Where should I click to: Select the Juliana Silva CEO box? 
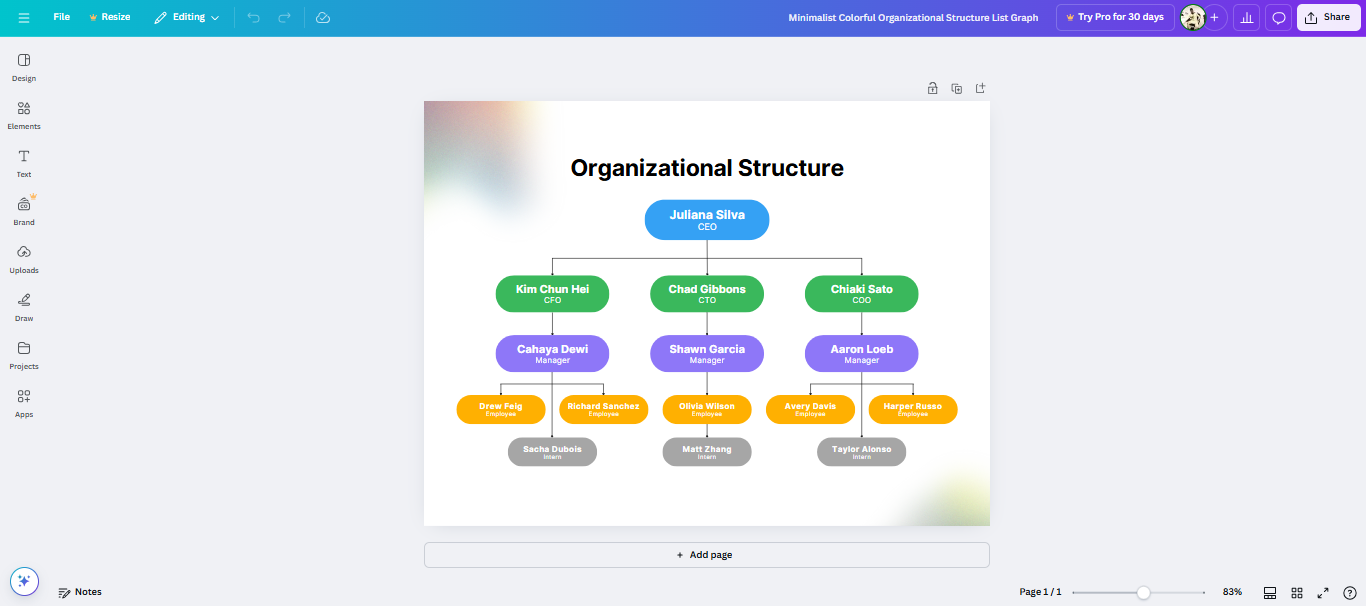pyautogui.click(x=707, y=220)
